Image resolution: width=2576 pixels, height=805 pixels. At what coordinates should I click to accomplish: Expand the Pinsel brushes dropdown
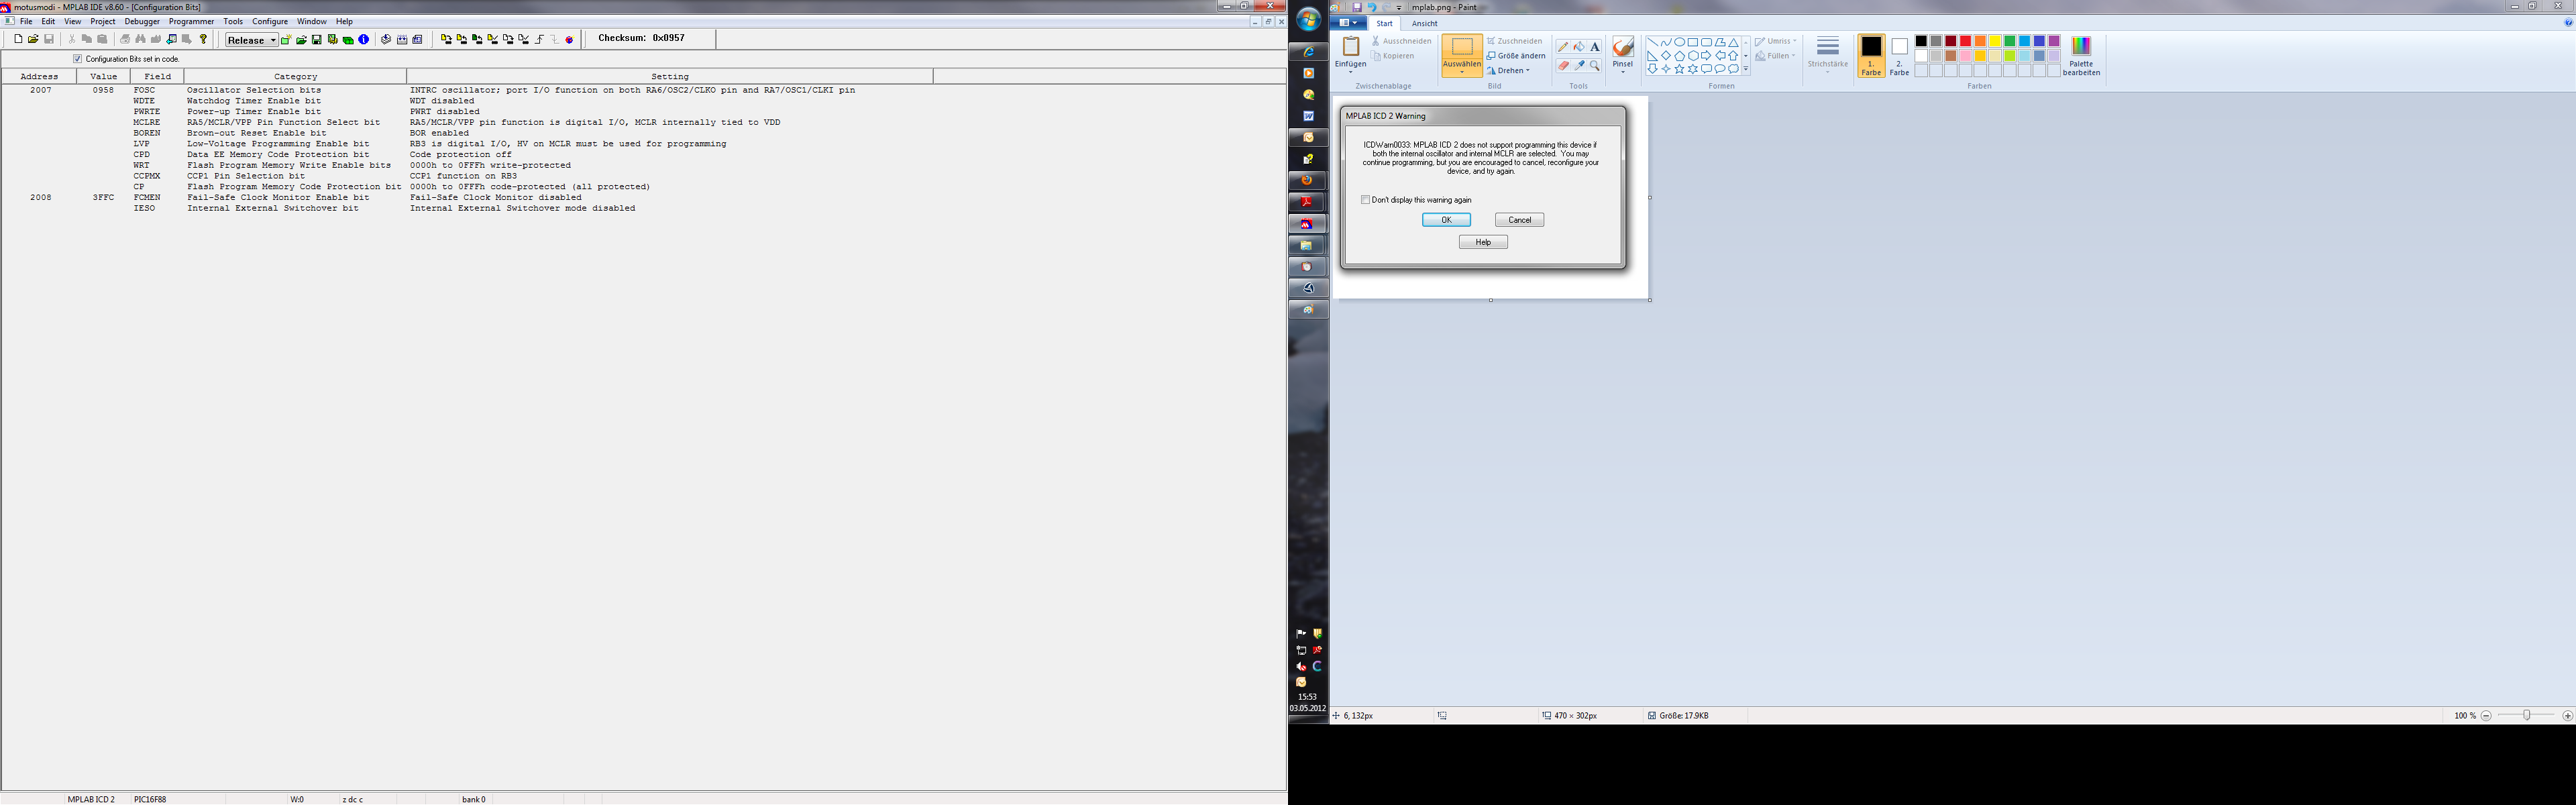pos(1622,71)
